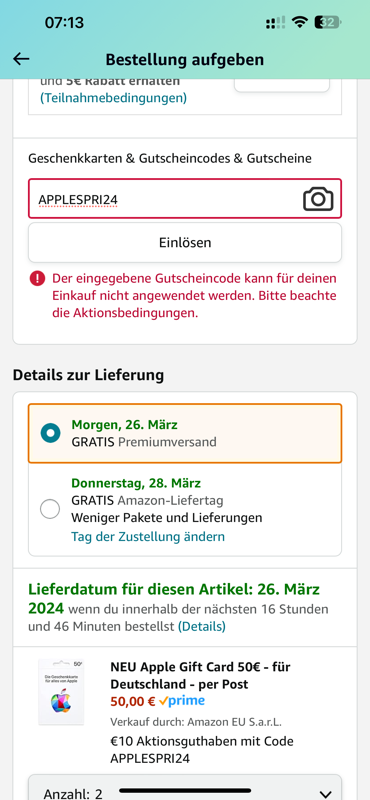Click Tag der Zustellung ändern link
This screenshot has width=370, height=800.
click(x=148, y=537)
